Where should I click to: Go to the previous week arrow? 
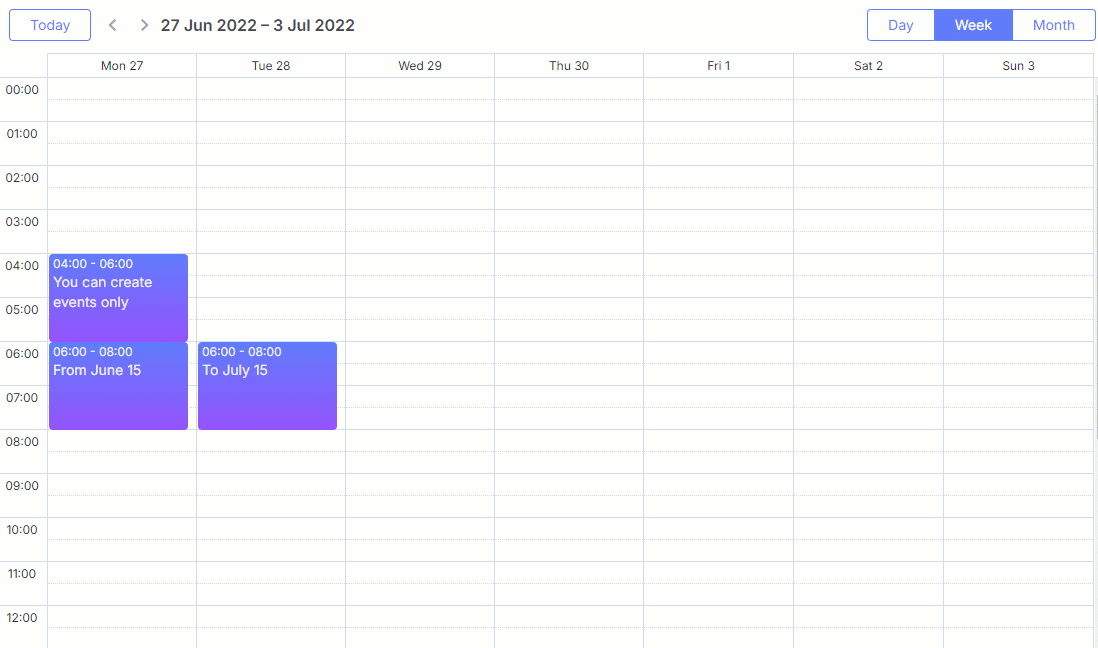click(112, 25)
